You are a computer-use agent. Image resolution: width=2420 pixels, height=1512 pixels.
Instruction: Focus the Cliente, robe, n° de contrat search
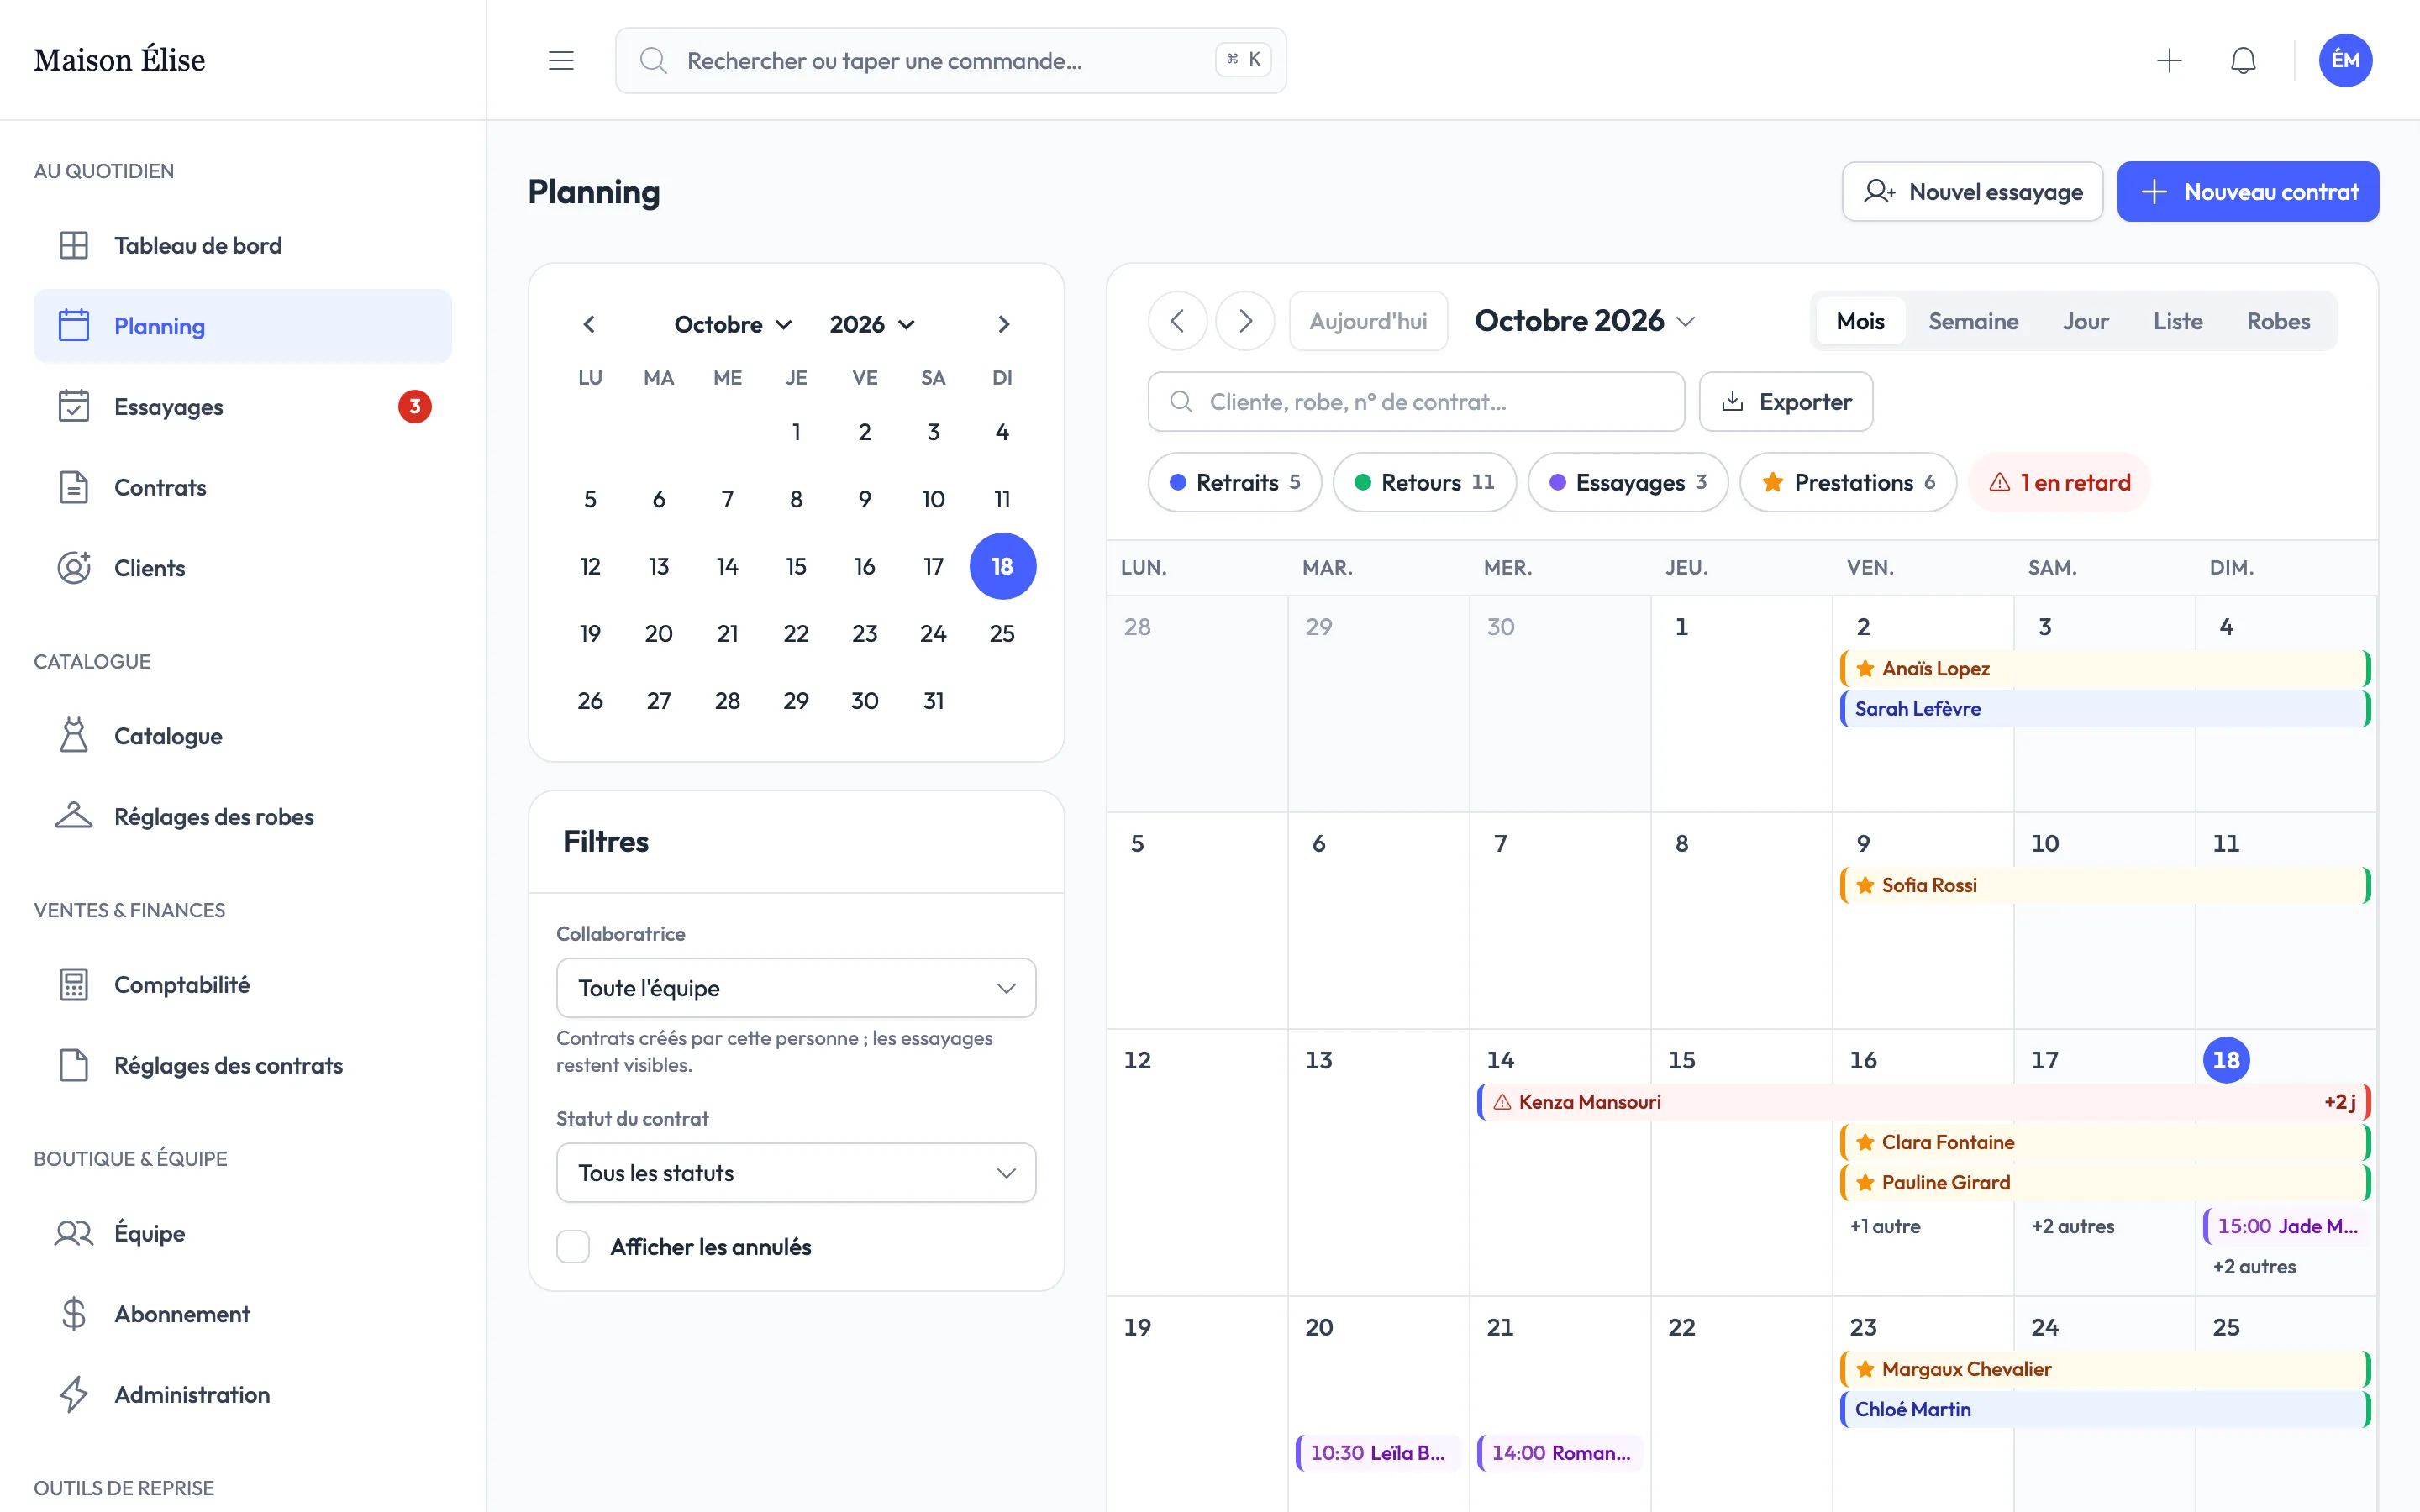1416,402
